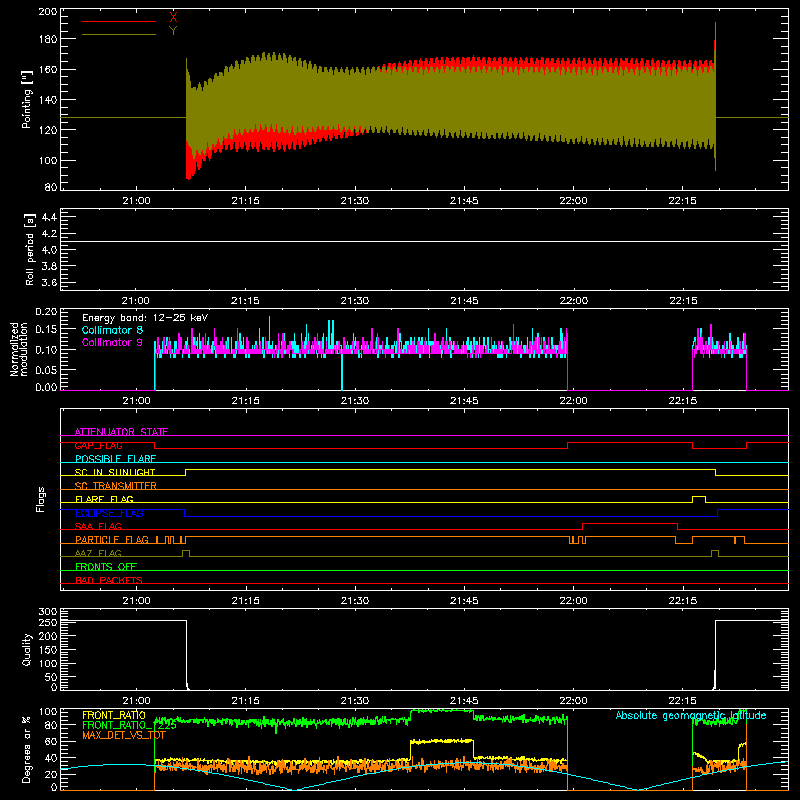The image size is (800, 800).
Task: Click the green FRONT_RATIO_1225 legend entry
Action: click(130, 725)
